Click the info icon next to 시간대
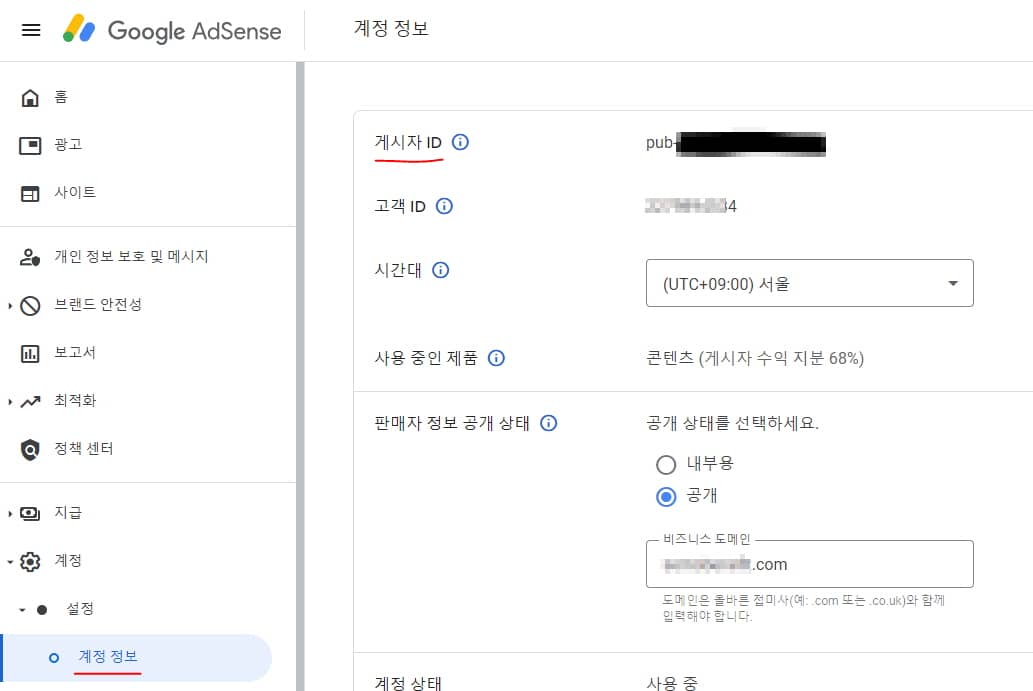Image resolution: width=1033 pixels, height=691 pixels. point(440,270)
